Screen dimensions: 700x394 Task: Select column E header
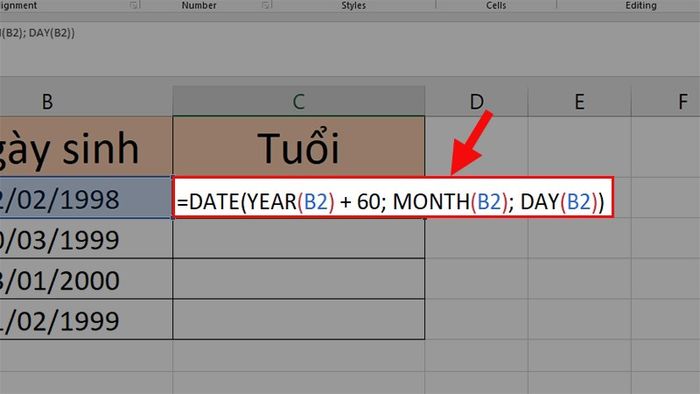[579, 101]
